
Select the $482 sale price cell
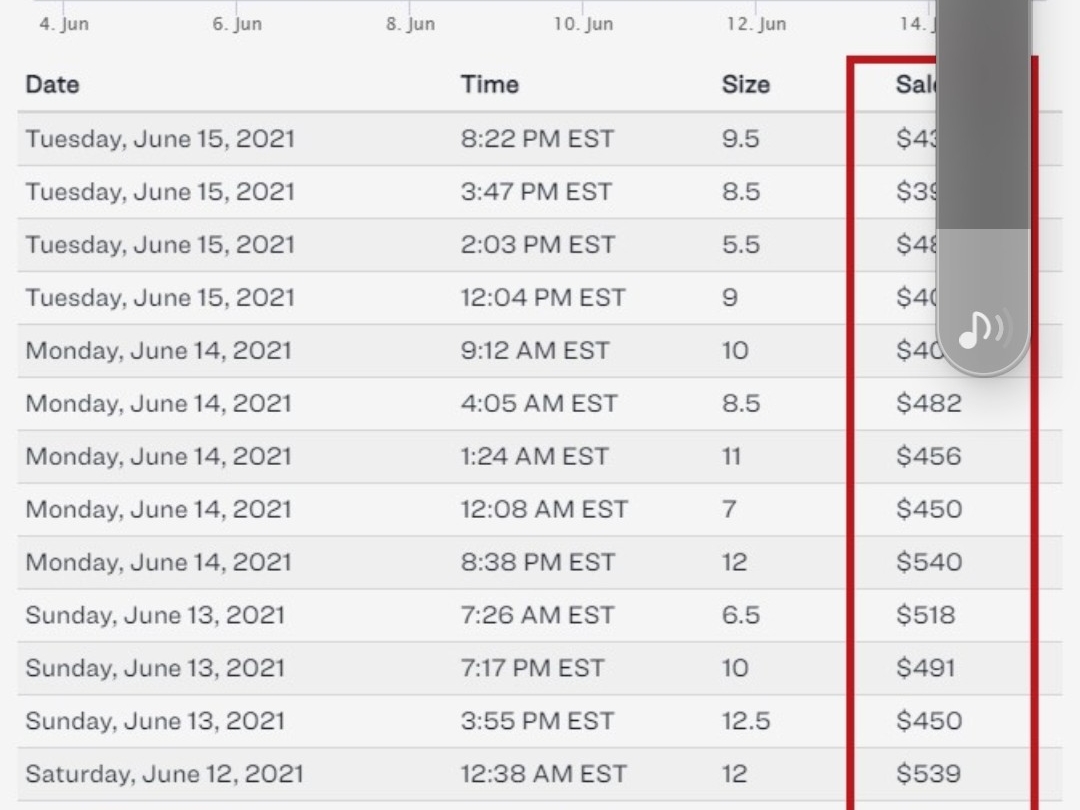(928, 403)
